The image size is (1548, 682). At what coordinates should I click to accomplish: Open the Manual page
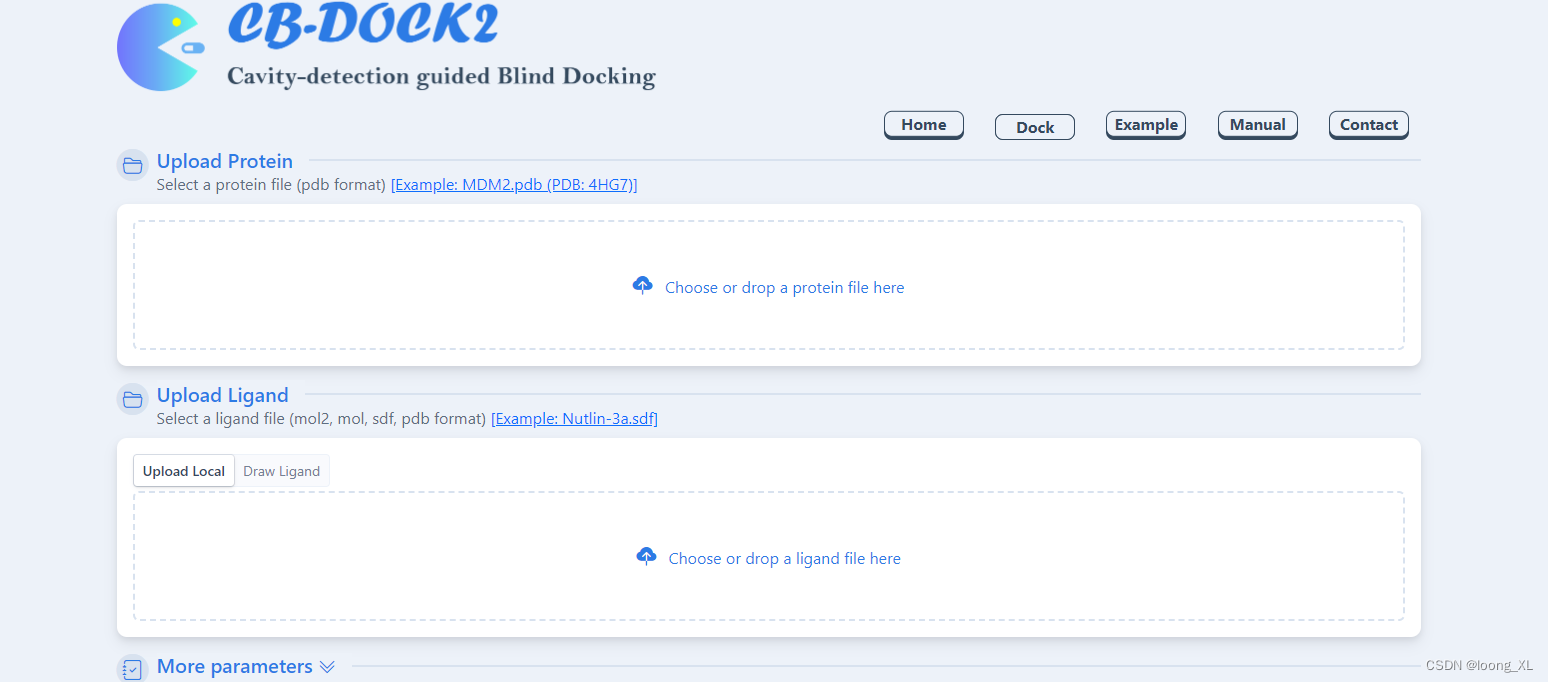1257,124
